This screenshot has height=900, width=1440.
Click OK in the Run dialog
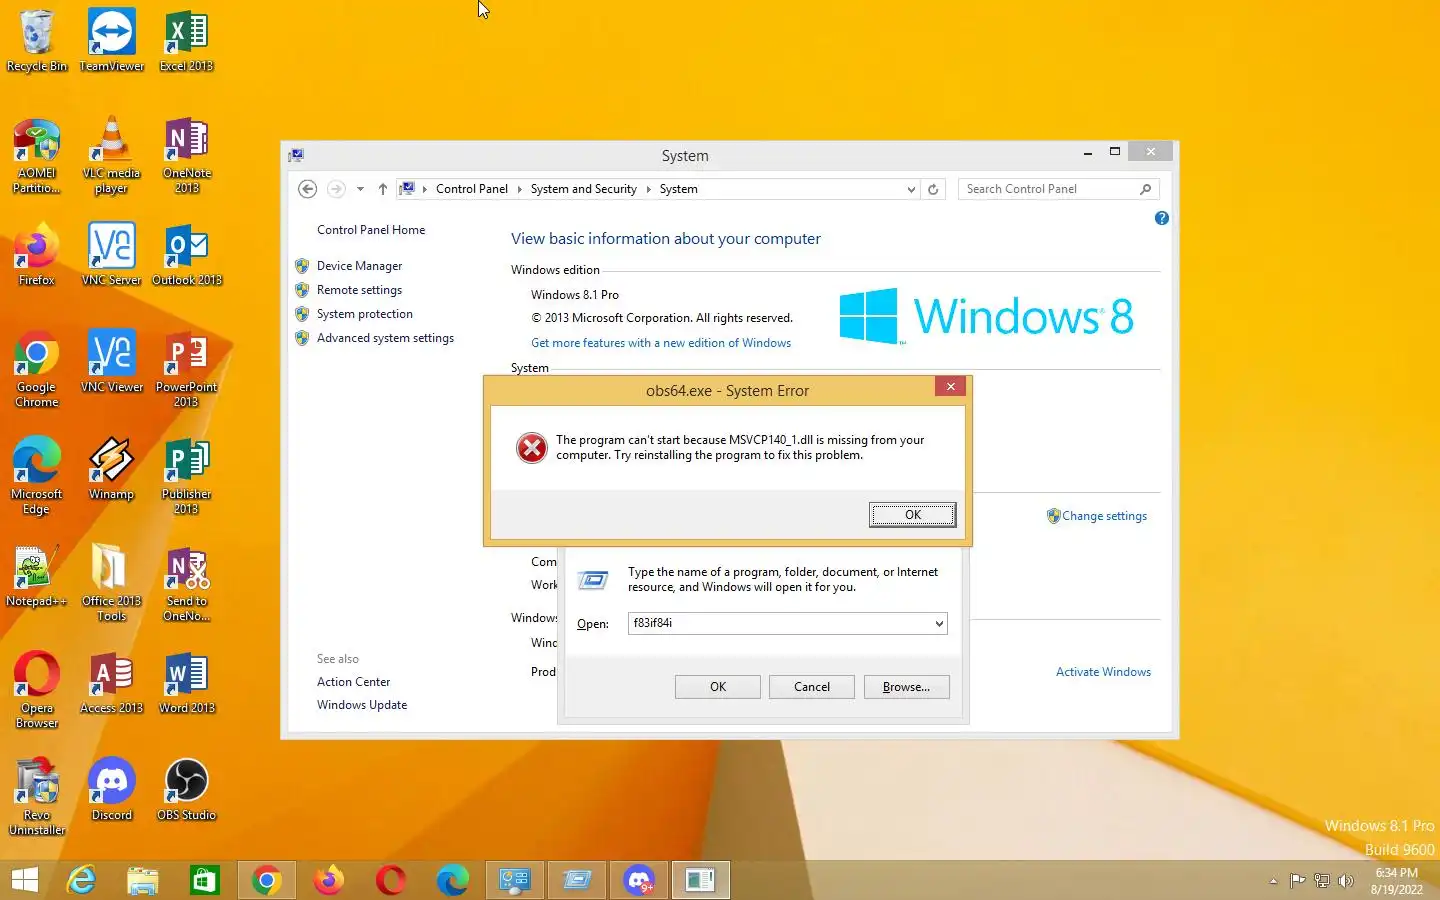tap(718, 687)
